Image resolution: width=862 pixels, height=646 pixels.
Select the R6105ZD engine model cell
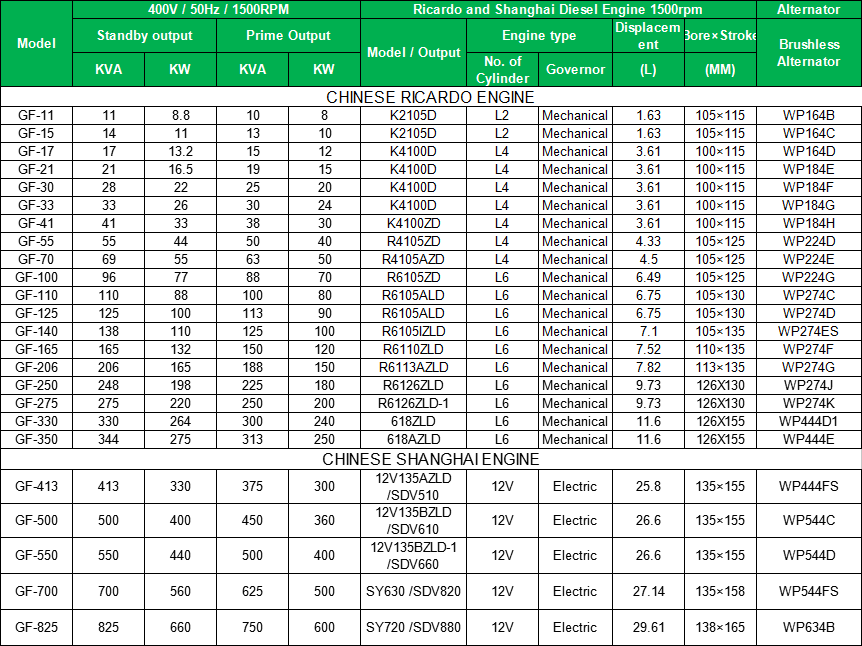(x=413, y=278)
